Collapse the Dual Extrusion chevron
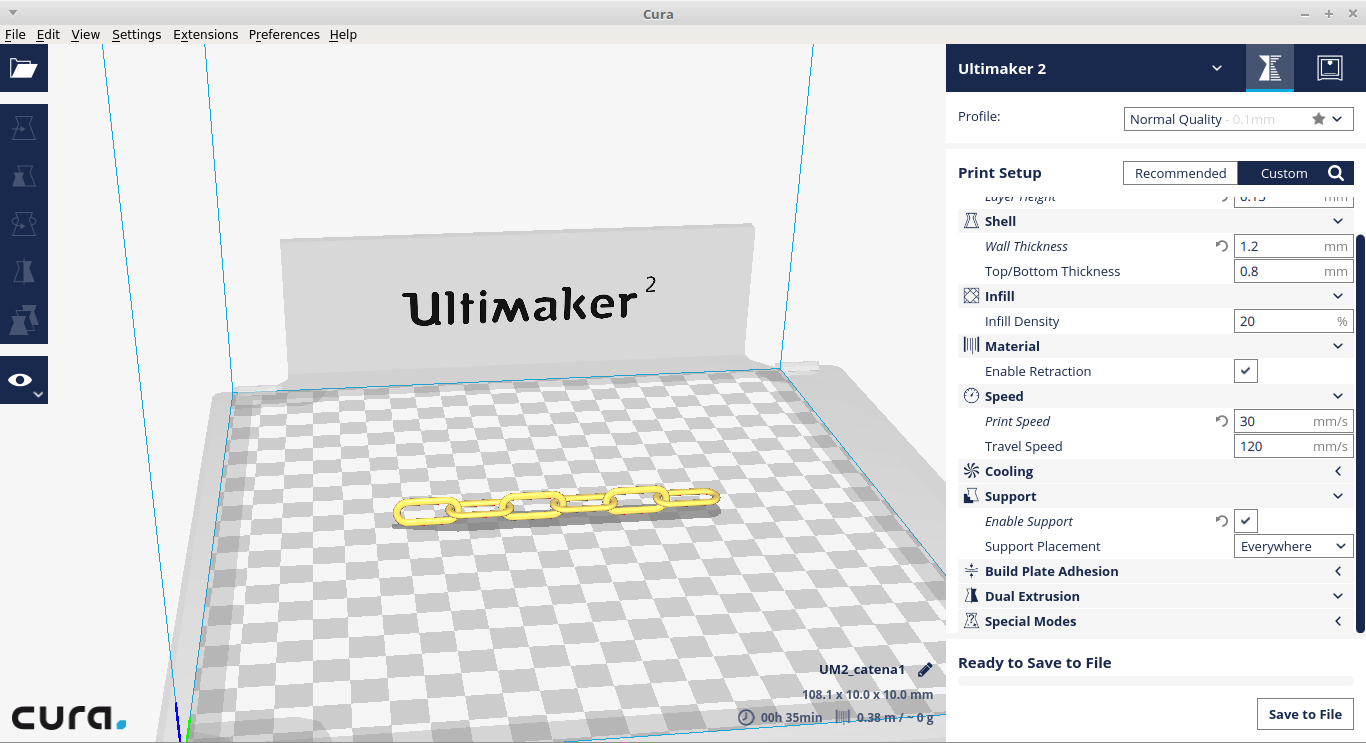The height and width of the screenshot is (743, 1366). [1338, 596]
